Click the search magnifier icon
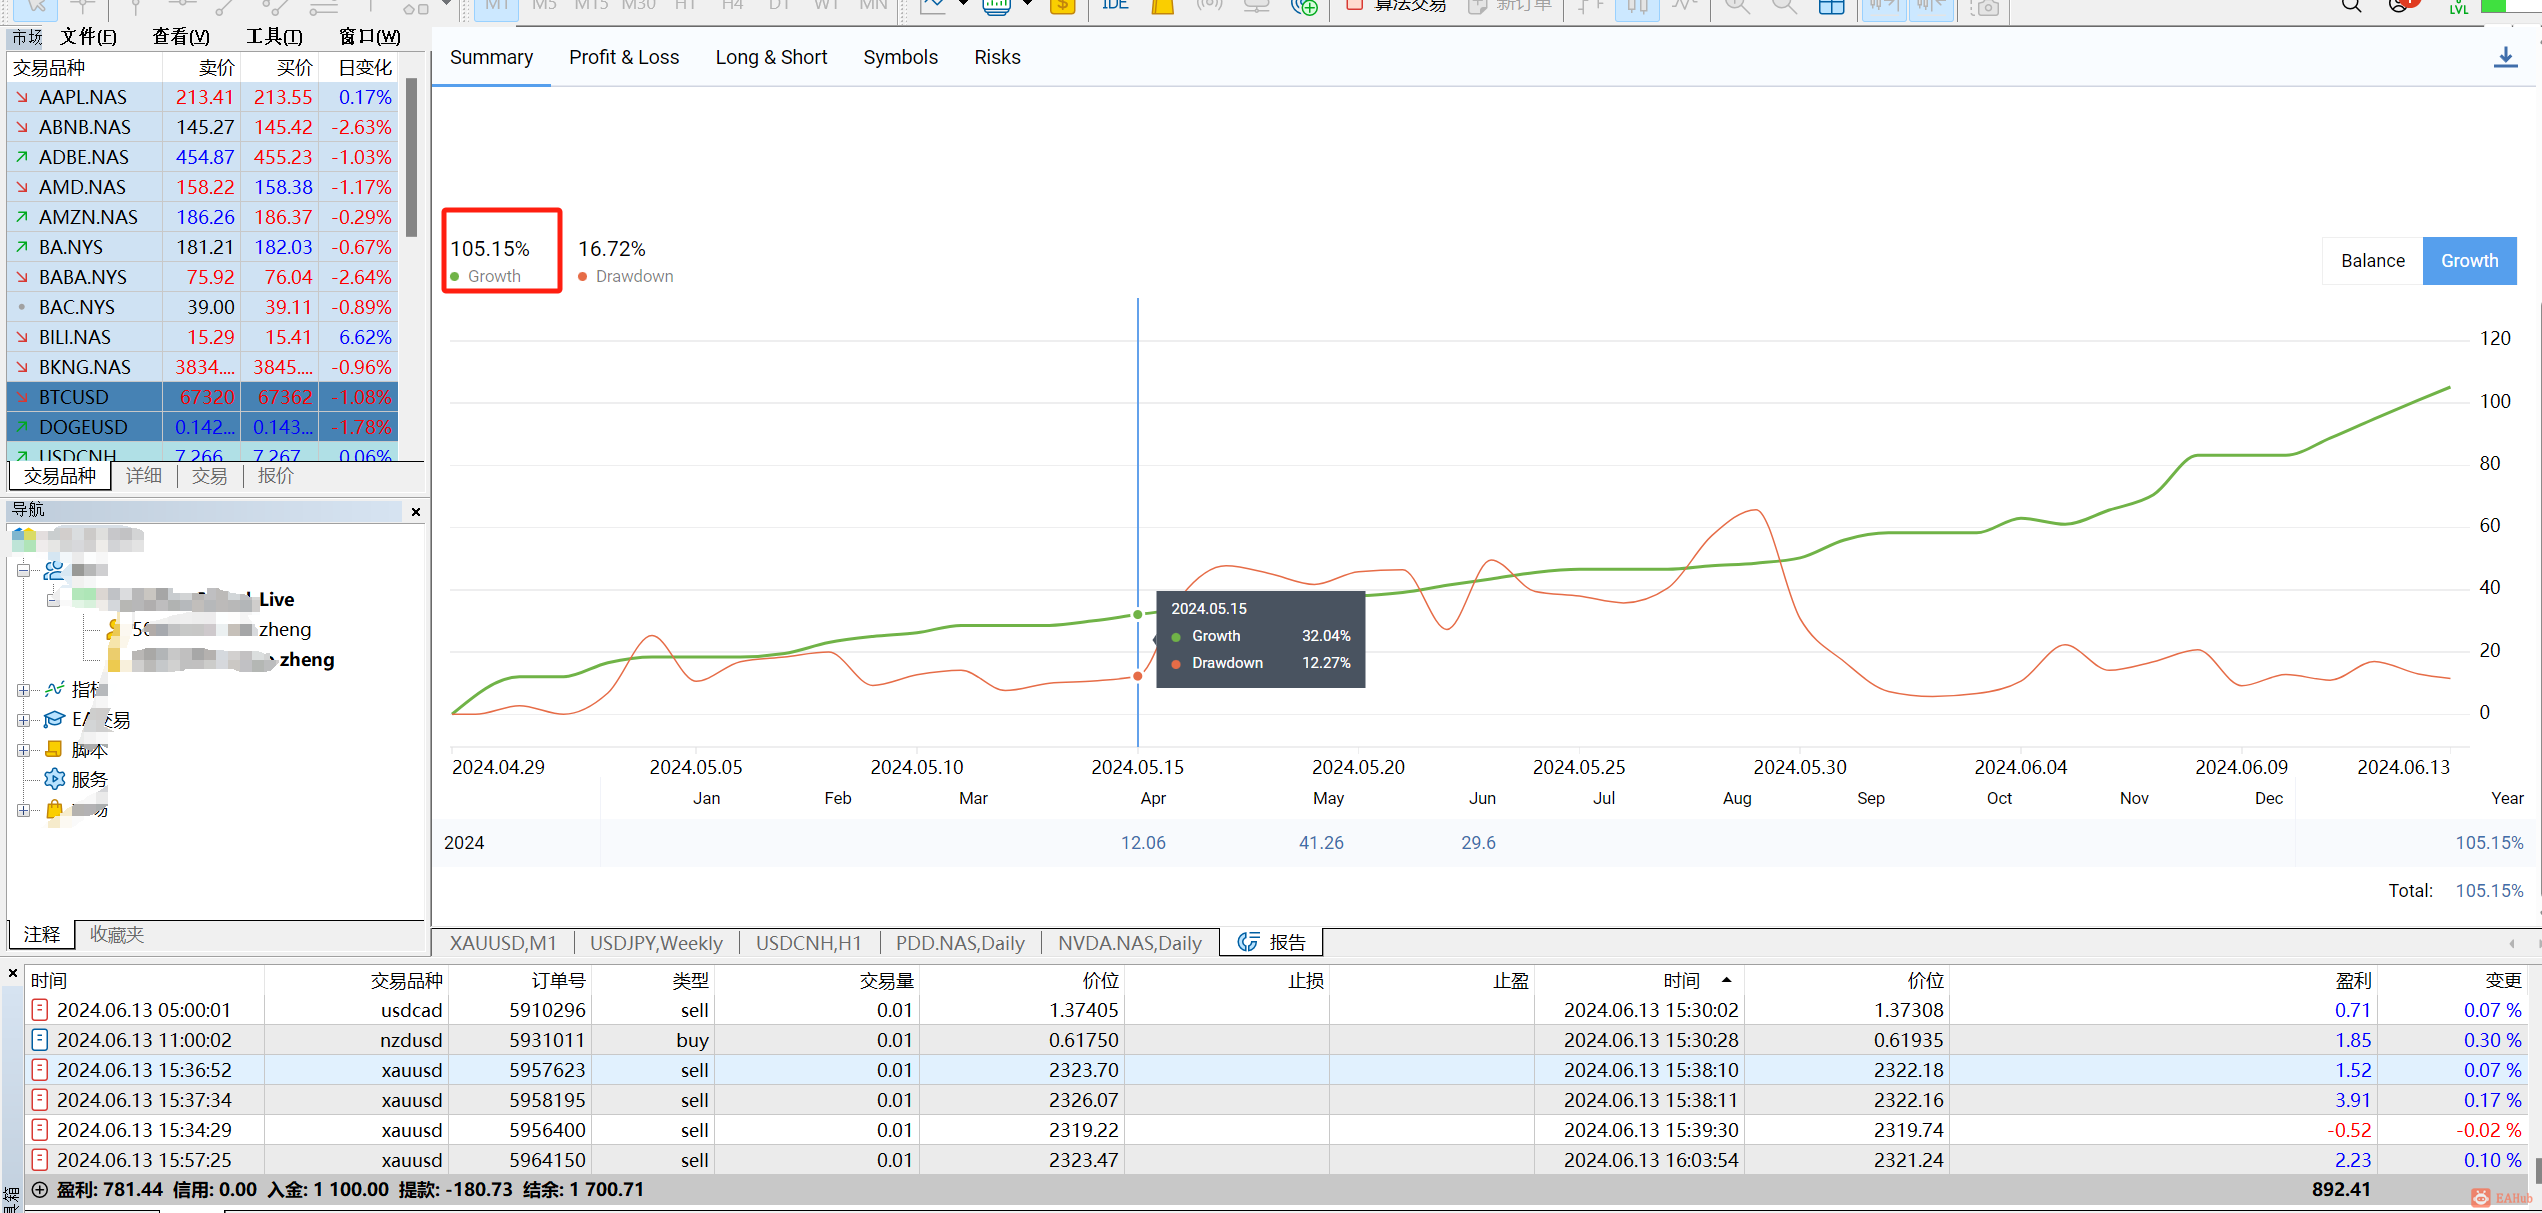 pos(2352,6)
